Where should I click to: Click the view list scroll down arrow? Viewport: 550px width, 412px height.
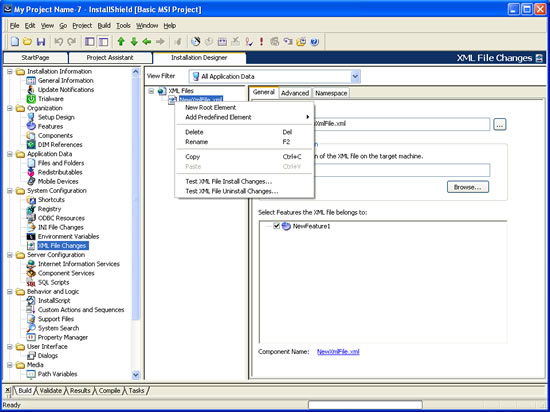pyautogui.click(x=136, y=375)
